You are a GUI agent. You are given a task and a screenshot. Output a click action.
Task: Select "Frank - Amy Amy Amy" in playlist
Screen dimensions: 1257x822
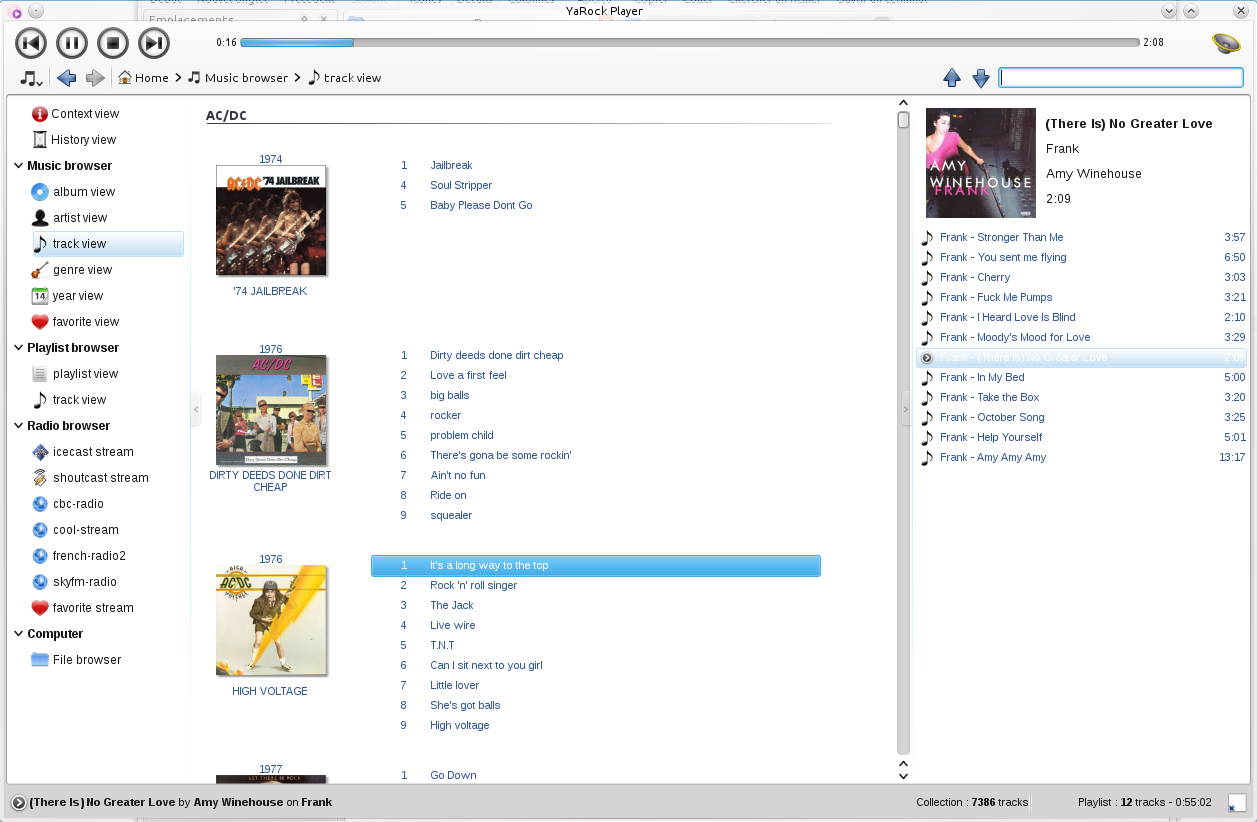click(1082, 457)
